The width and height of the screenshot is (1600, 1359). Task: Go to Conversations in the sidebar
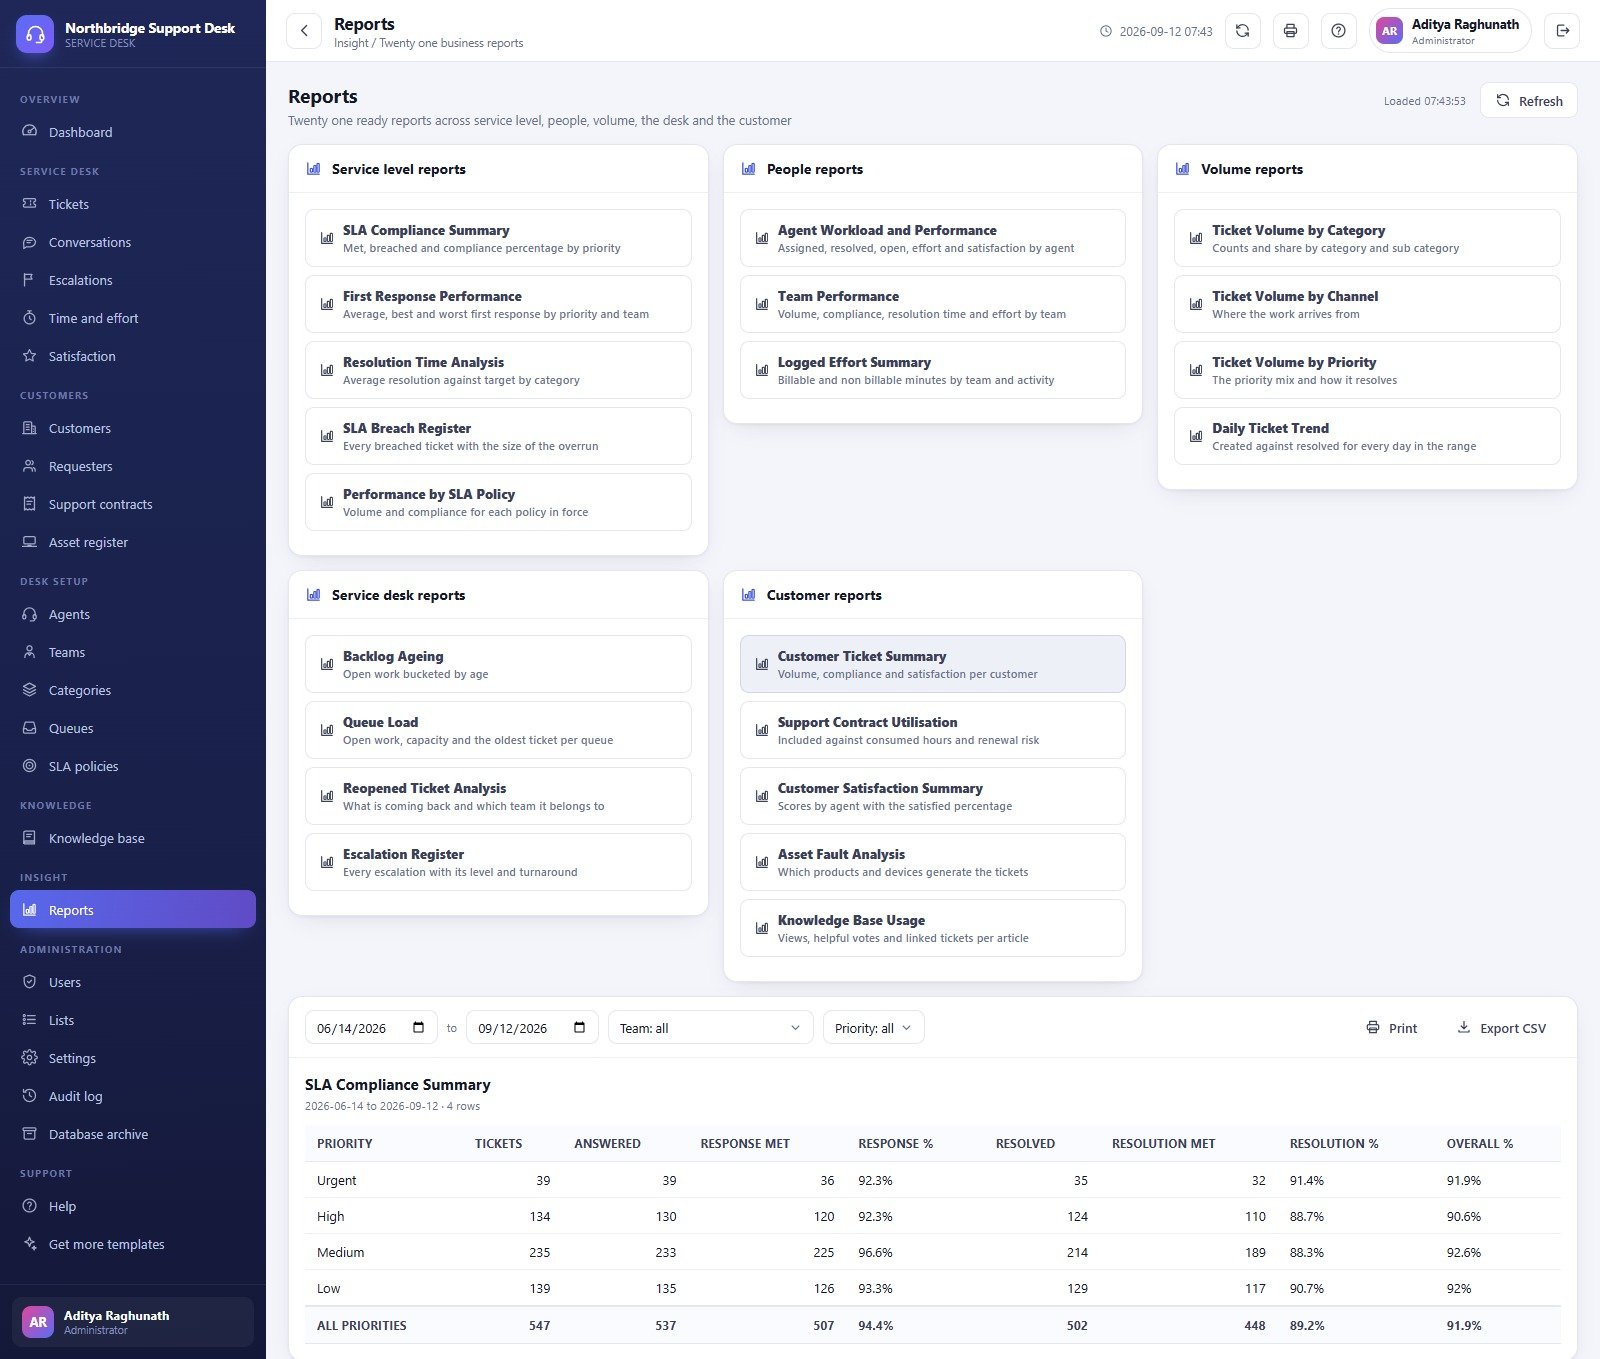point(133,242)
